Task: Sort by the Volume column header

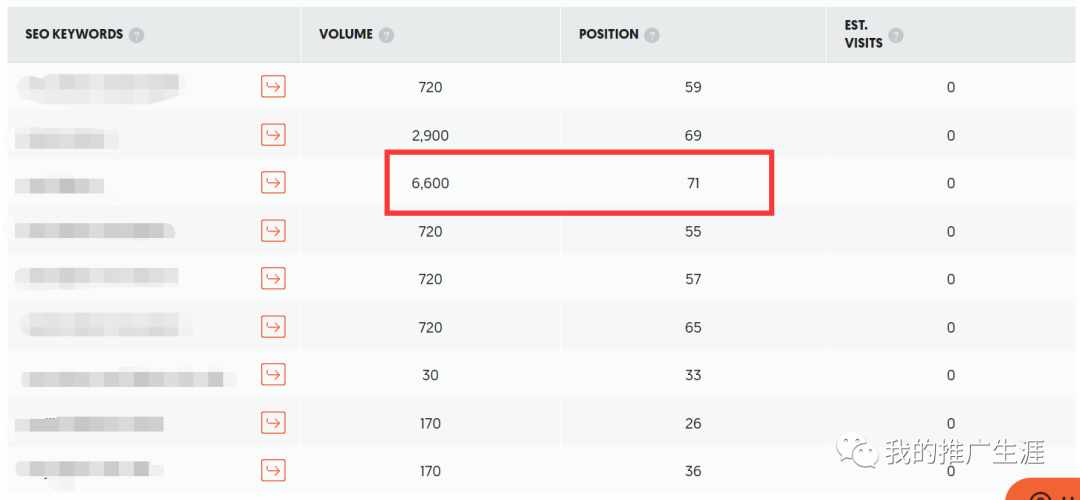Action: point(346,34)
